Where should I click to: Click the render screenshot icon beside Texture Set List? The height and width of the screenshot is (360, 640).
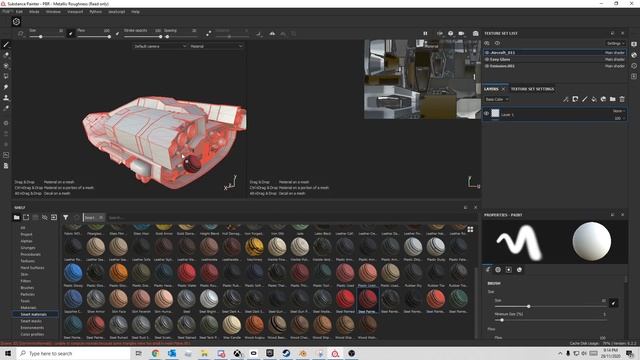point(476,33)
